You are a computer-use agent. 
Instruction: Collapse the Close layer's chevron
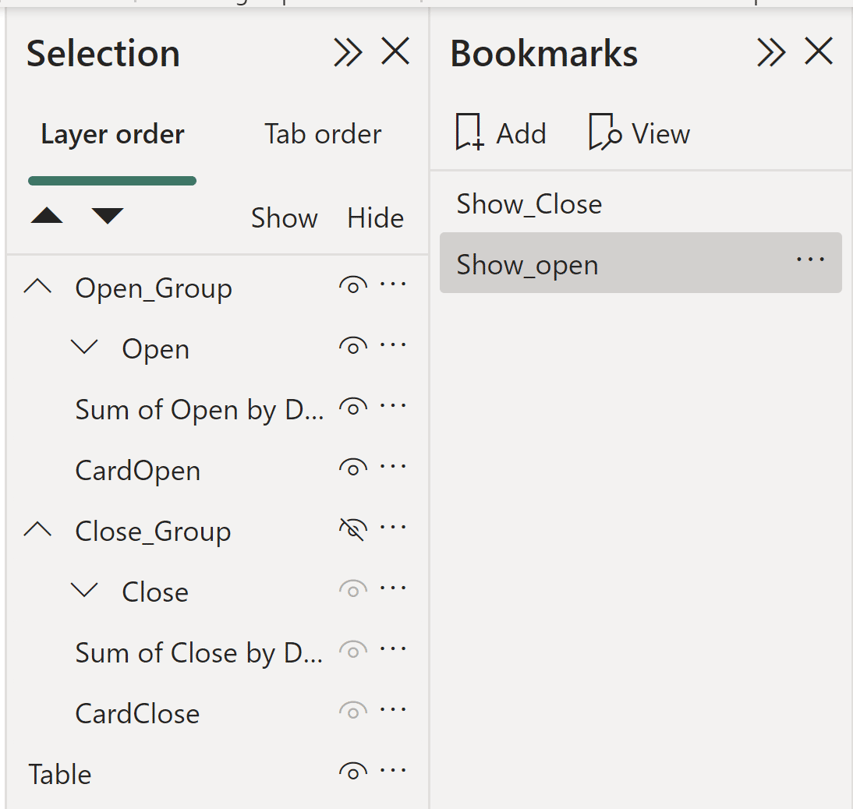(84, 591)
